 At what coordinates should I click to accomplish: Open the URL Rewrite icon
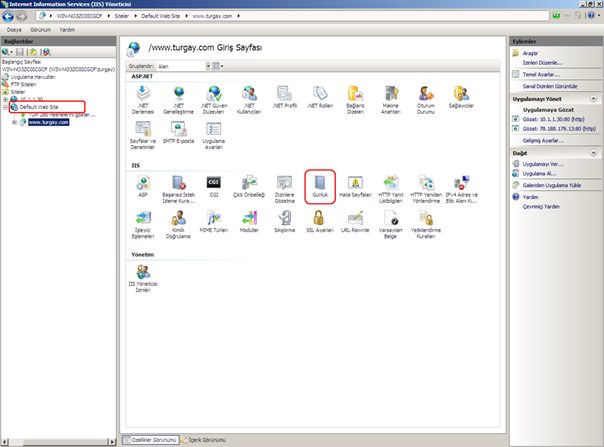[x=355, y=222]
